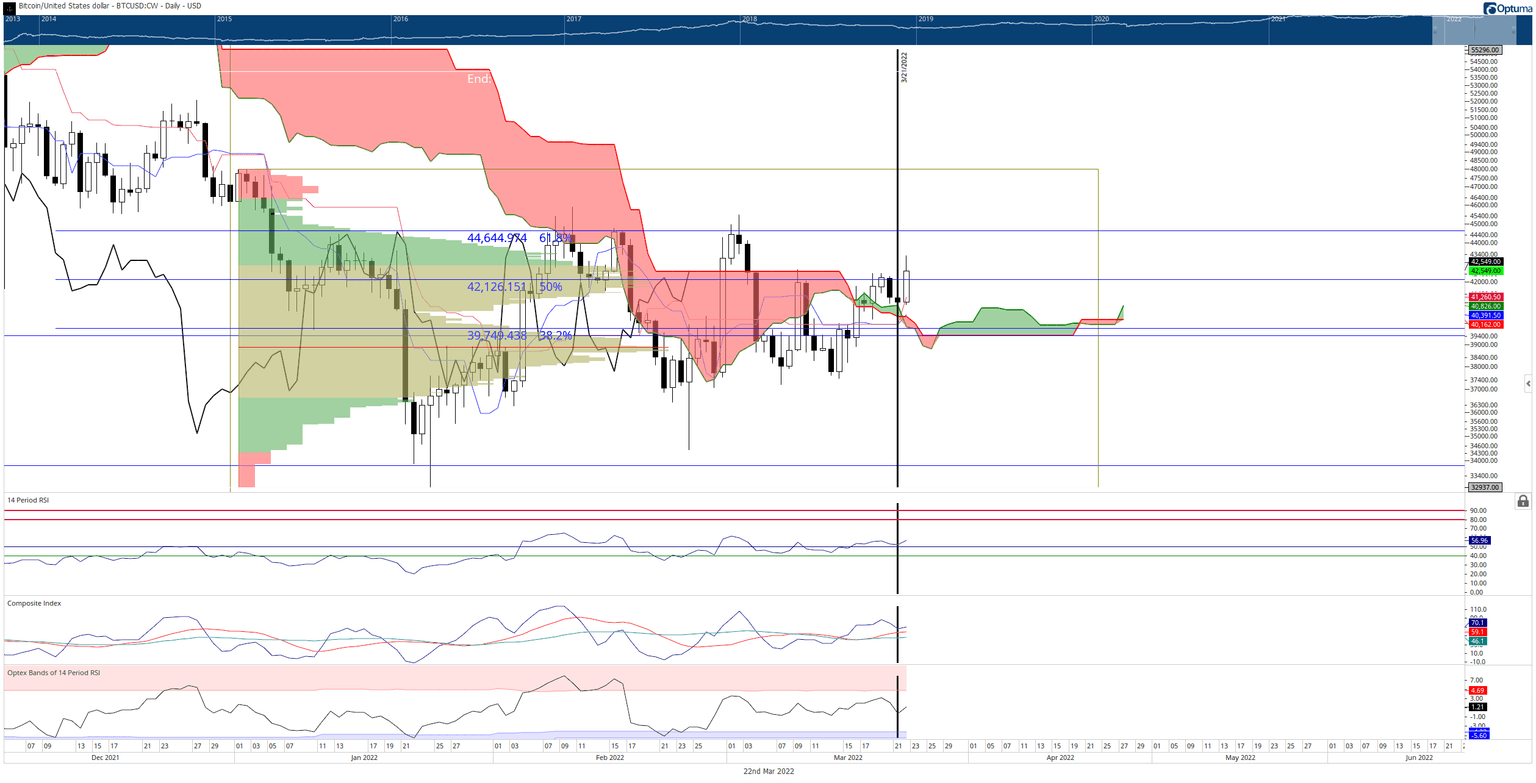Click the red 40,162.00 price tag
1536x783 pixels.
tap(1486, 325)
